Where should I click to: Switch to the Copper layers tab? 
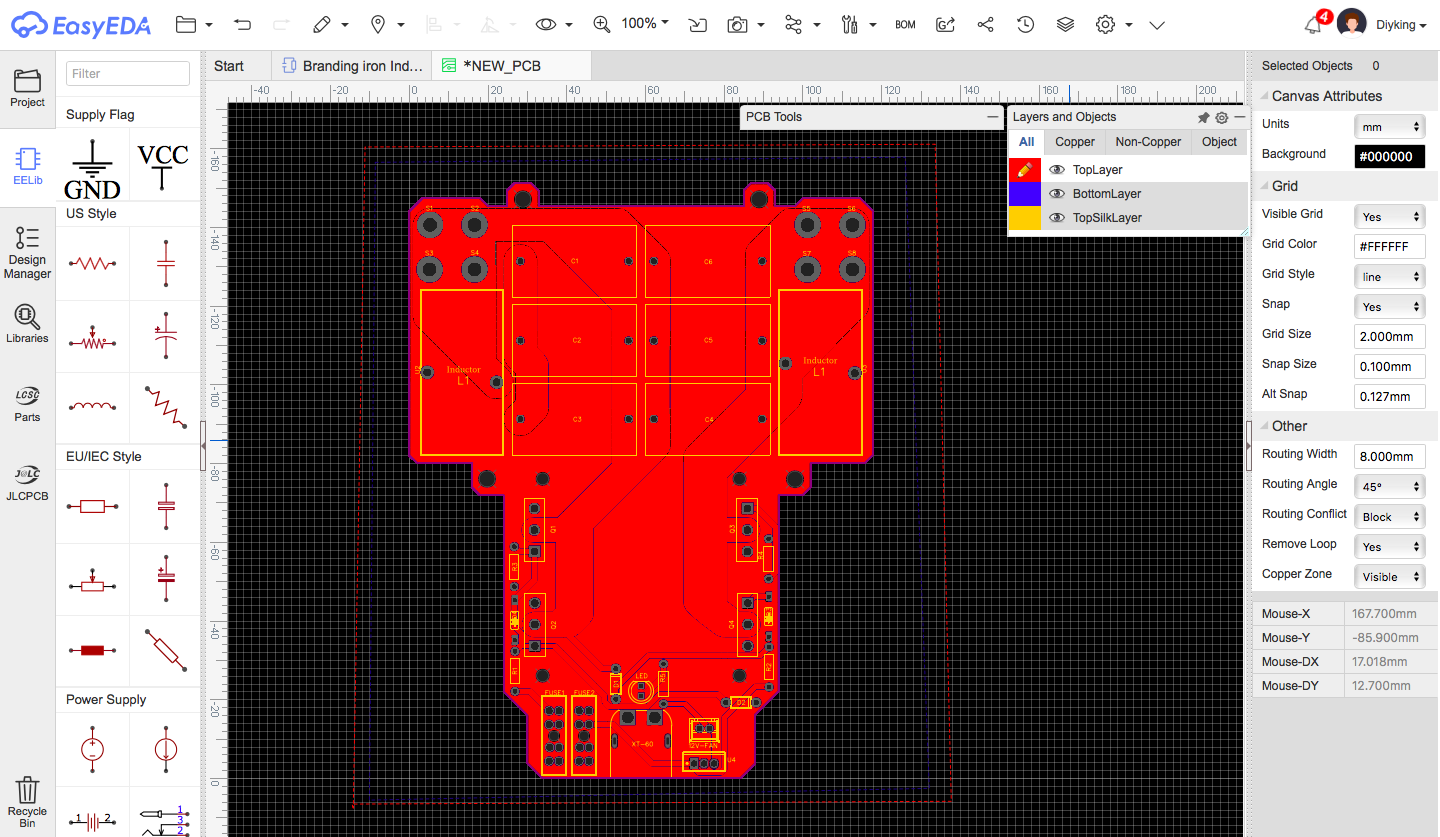click(x=1074, y=141)
